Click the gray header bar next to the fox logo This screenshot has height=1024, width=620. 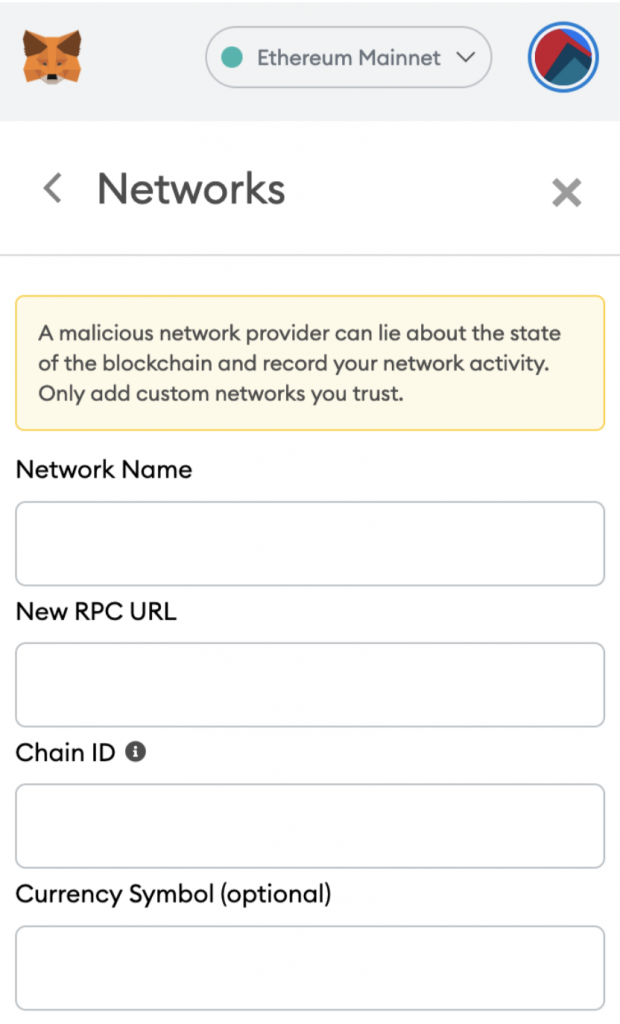(144, 59)
